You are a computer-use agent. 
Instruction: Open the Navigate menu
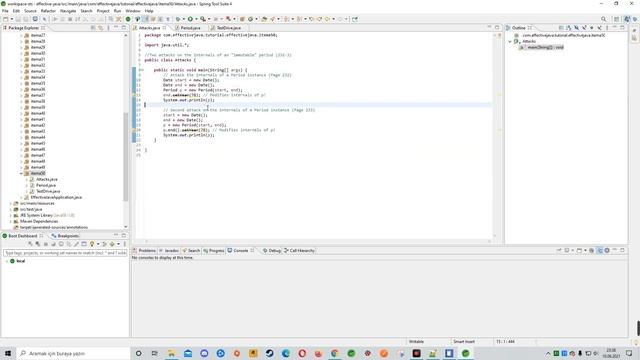tap(68, 11)
